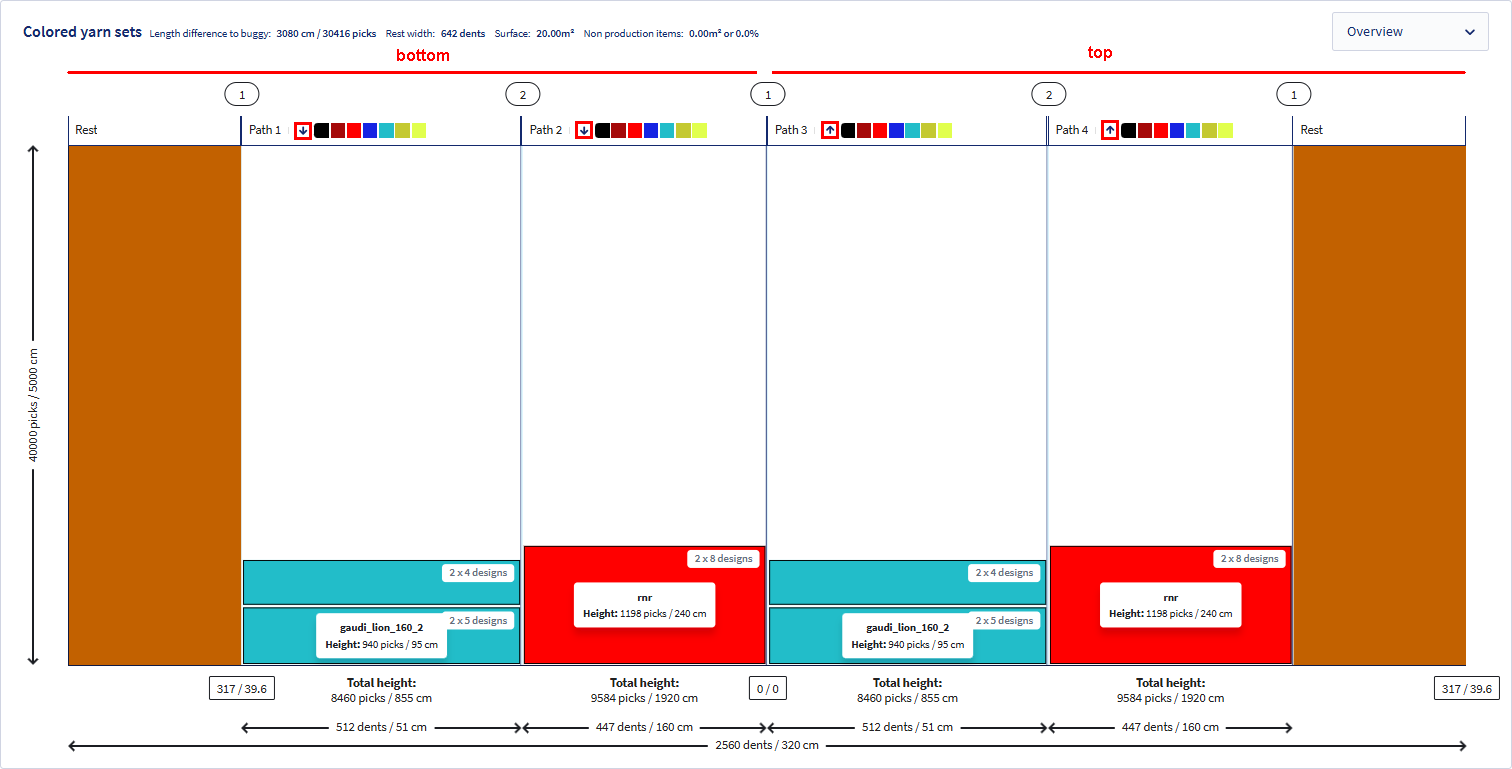1512x769 pixels.
Task: Click the left '317 / 39.6' value box
Action: [x=242, y=688]
